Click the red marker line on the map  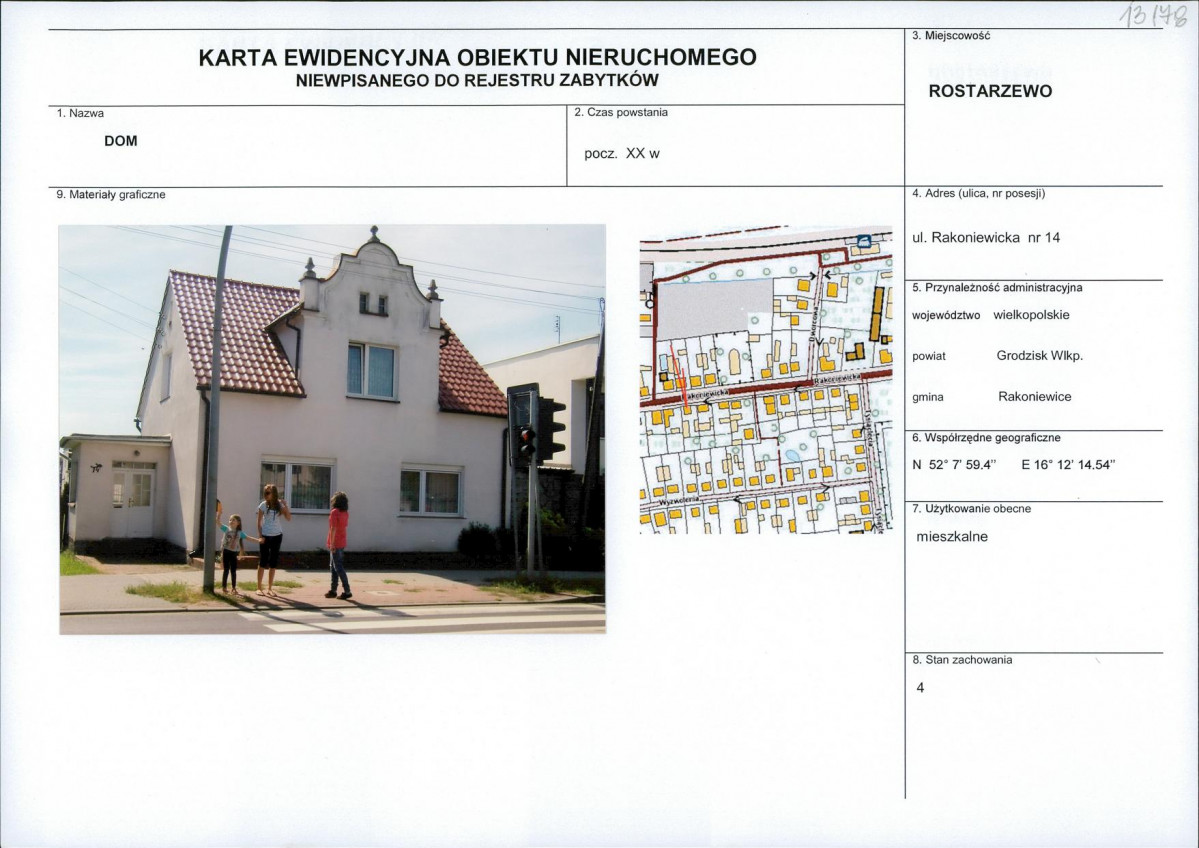[677, 372]
